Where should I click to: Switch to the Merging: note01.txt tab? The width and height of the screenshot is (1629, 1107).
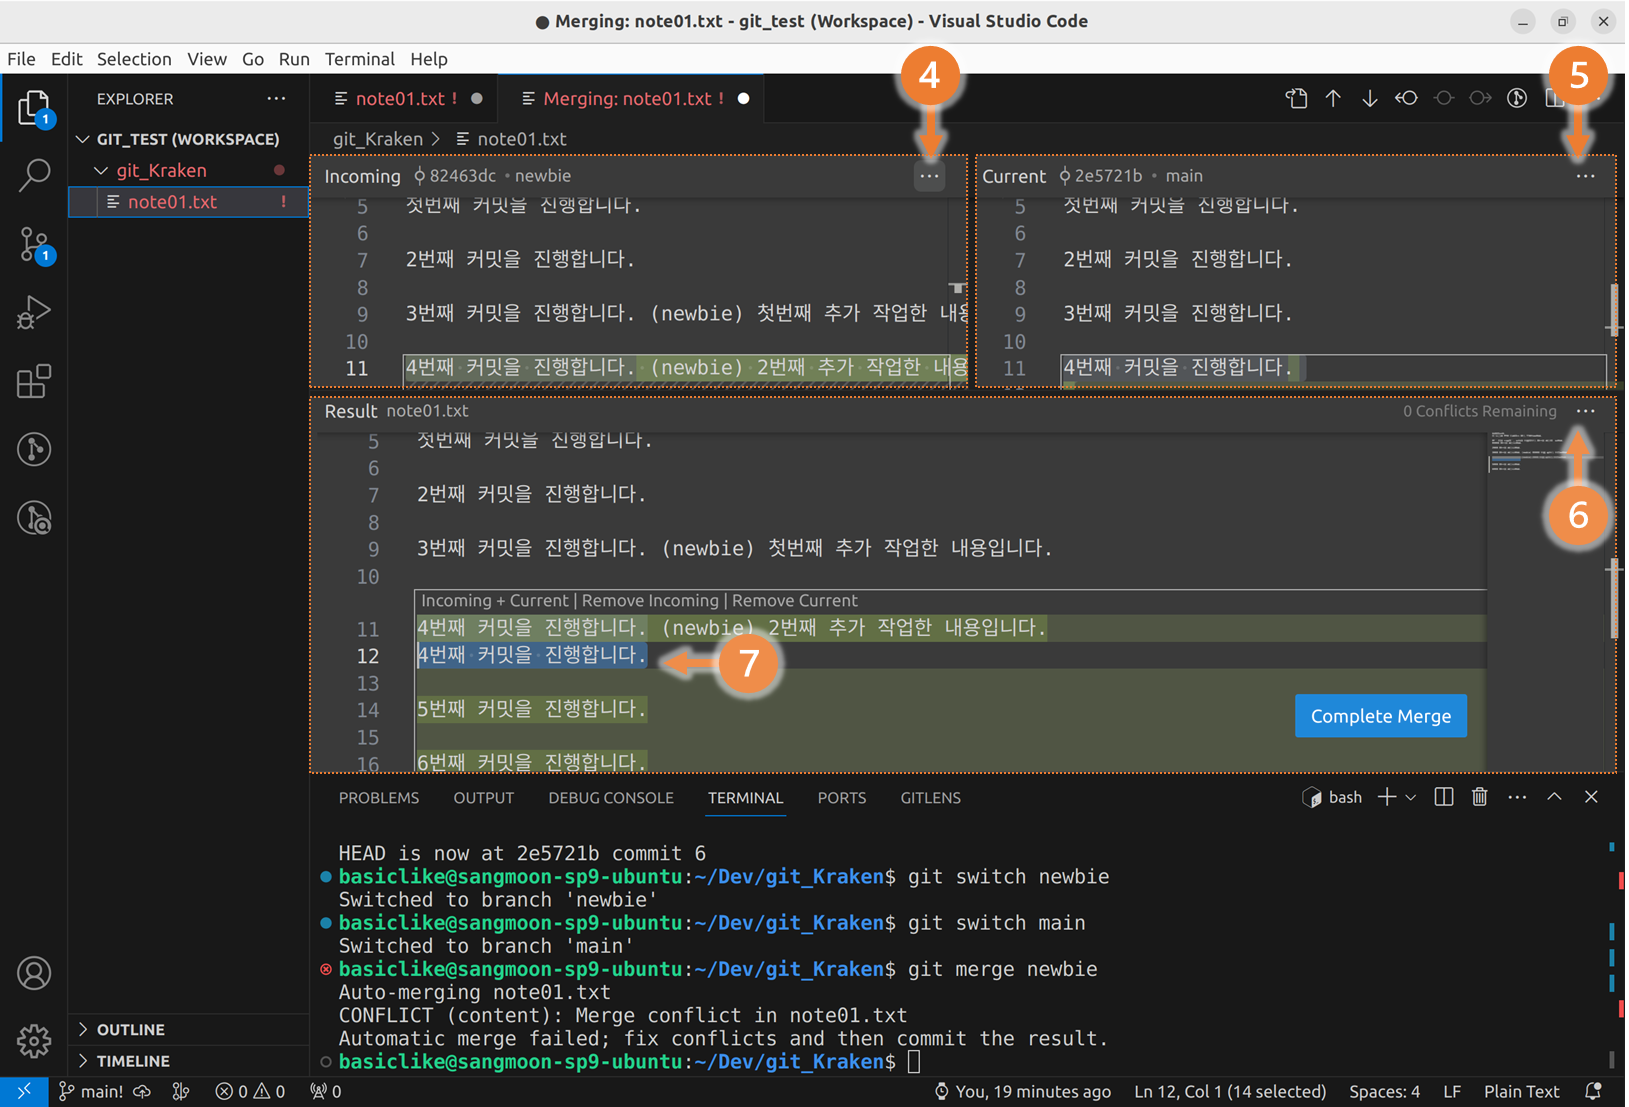(633, 98)
